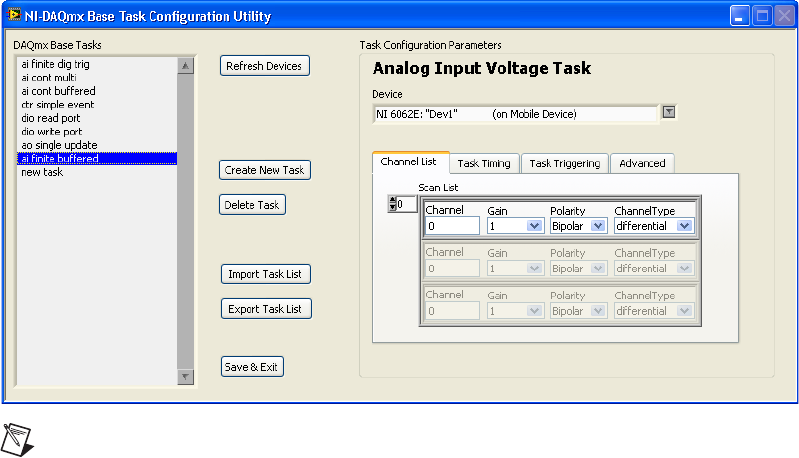The image size is (799, 458).
Task: Click the Scan List index stepper
Action: 392,204
